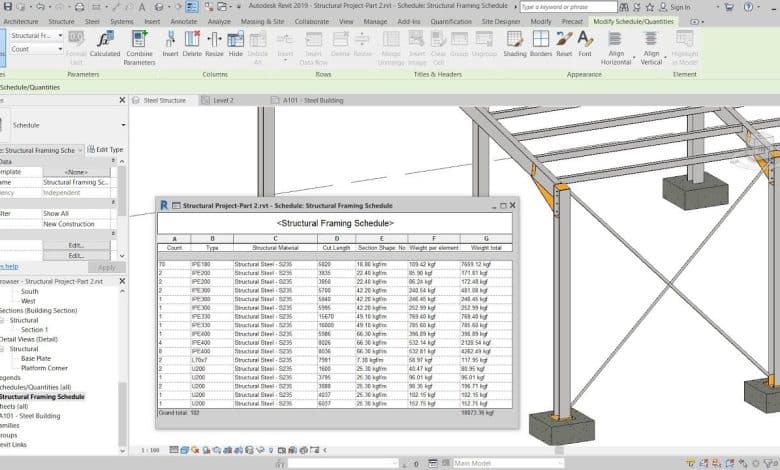Click Insert Data Row icon

point(313,39)
